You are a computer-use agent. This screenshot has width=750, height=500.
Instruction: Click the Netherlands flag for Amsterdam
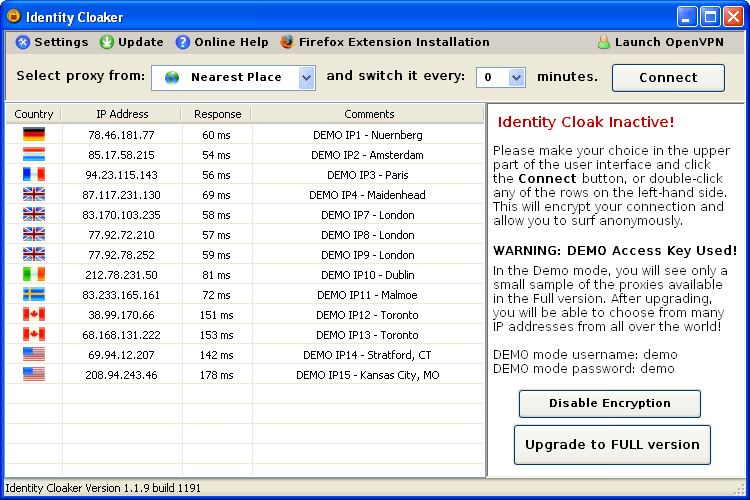[34, 155]
